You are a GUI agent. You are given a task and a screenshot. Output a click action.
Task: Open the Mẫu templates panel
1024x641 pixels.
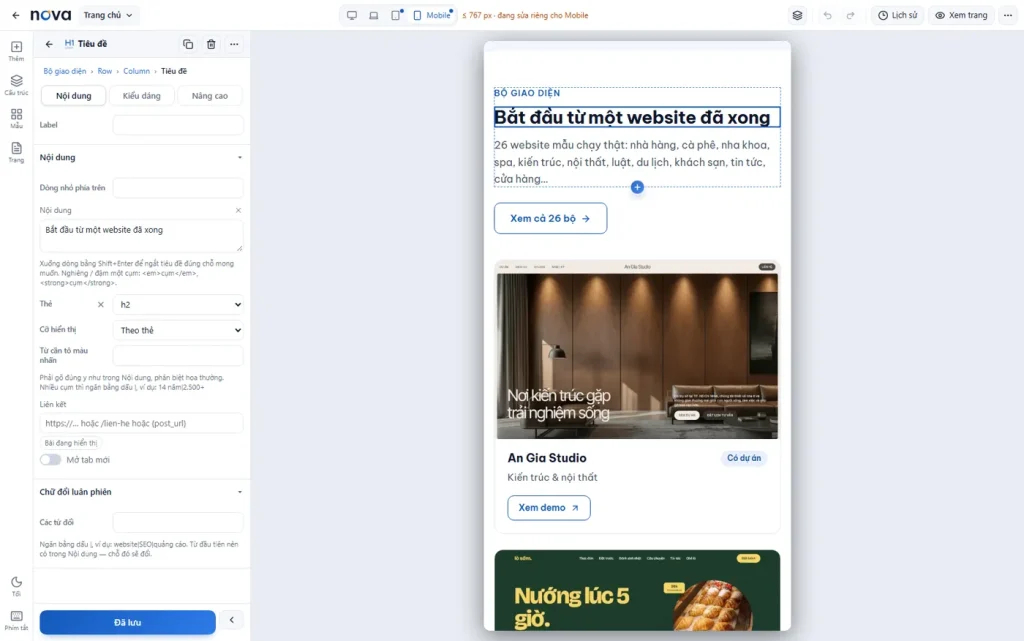(x=16, y=118)
